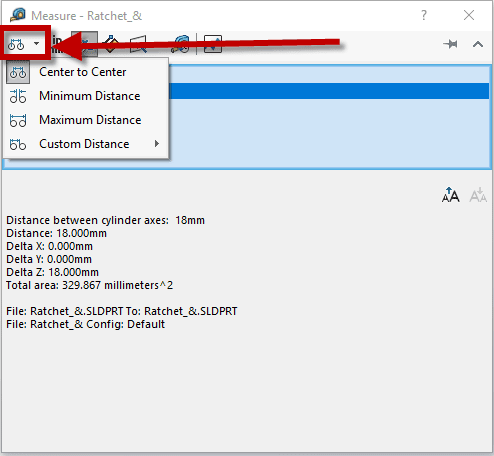Select the Point-to-Point measure icon

tap(111, 44)
